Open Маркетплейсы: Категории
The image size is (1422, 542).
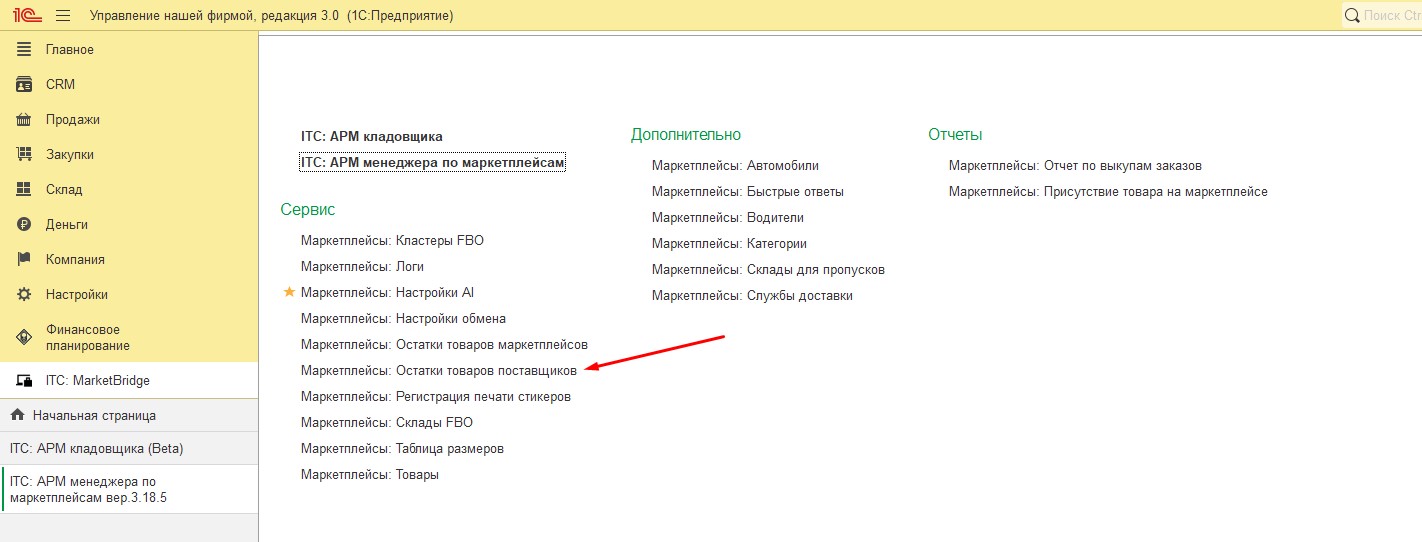[729, 243]
